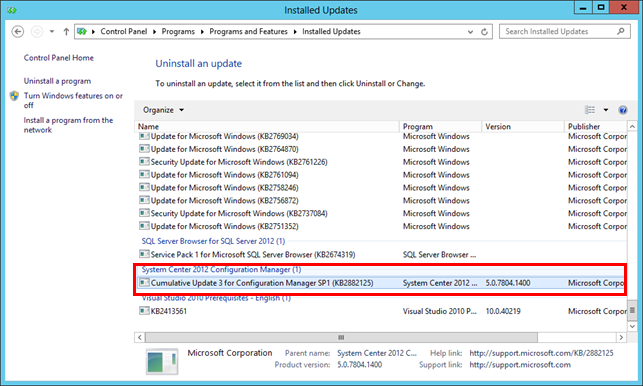
Task: Collapse System Center 2012 Configuration Manager group
Action: tap(221, 270)
